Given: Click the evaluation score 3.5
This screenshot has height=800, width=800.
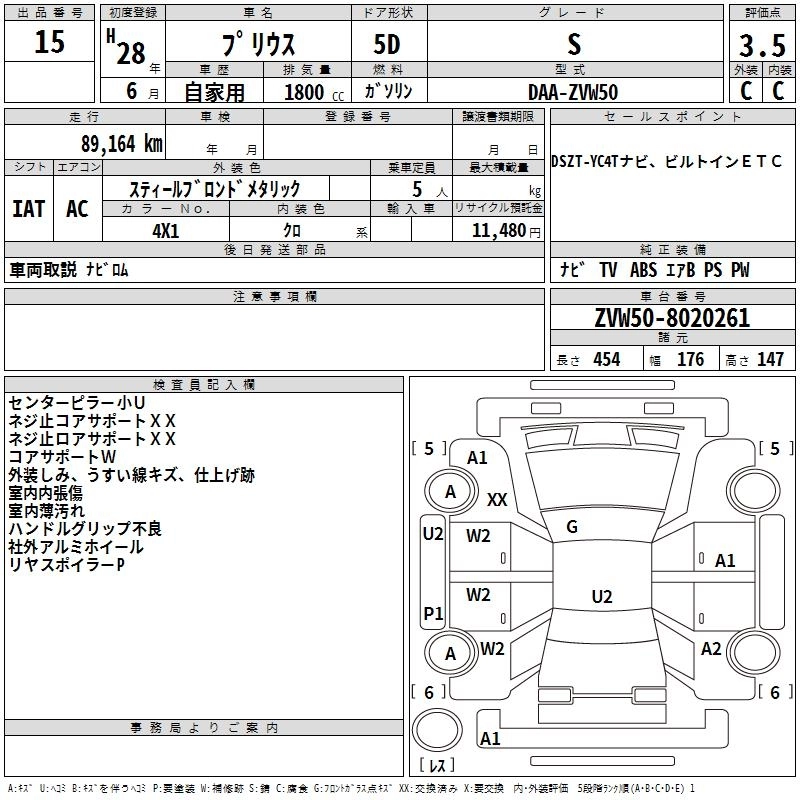Looking at the screenshot, I should 761,46.
